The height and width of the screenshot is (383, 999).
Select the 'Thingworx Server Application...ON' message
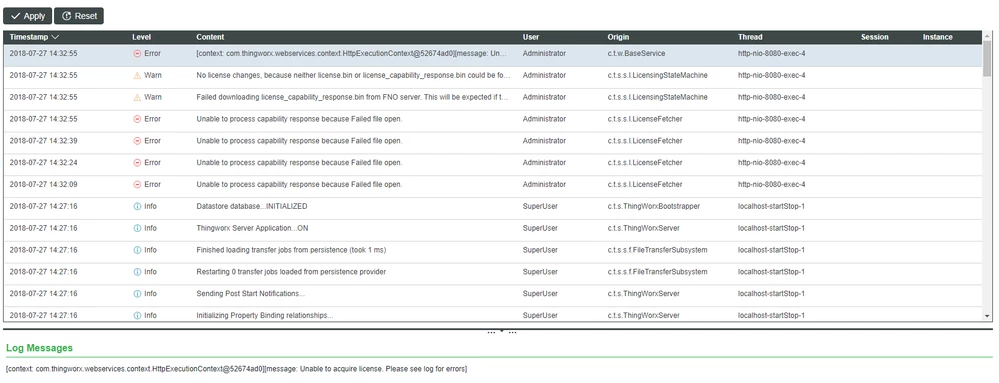[x=252, y=228]
